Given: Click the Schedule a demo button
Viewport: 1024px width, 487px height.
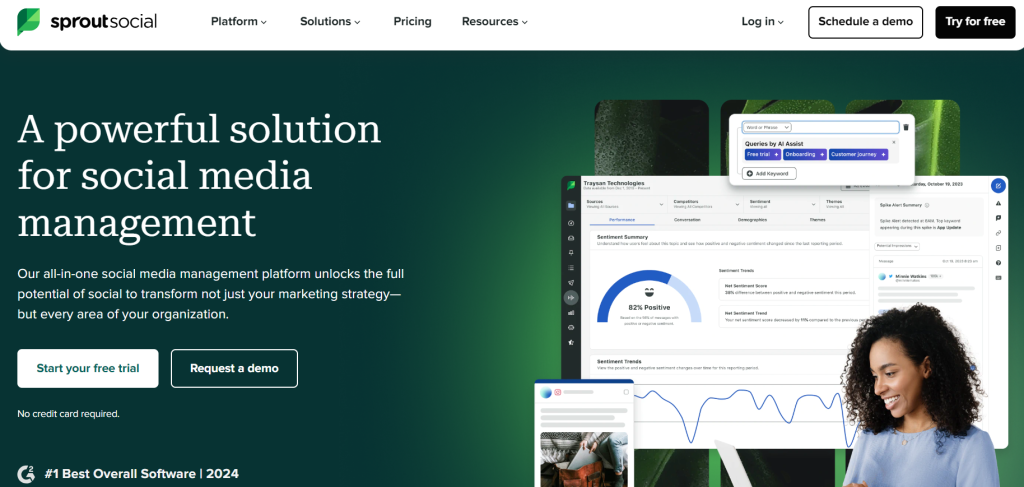Looking at the screenshot, I should coord(865,22).
